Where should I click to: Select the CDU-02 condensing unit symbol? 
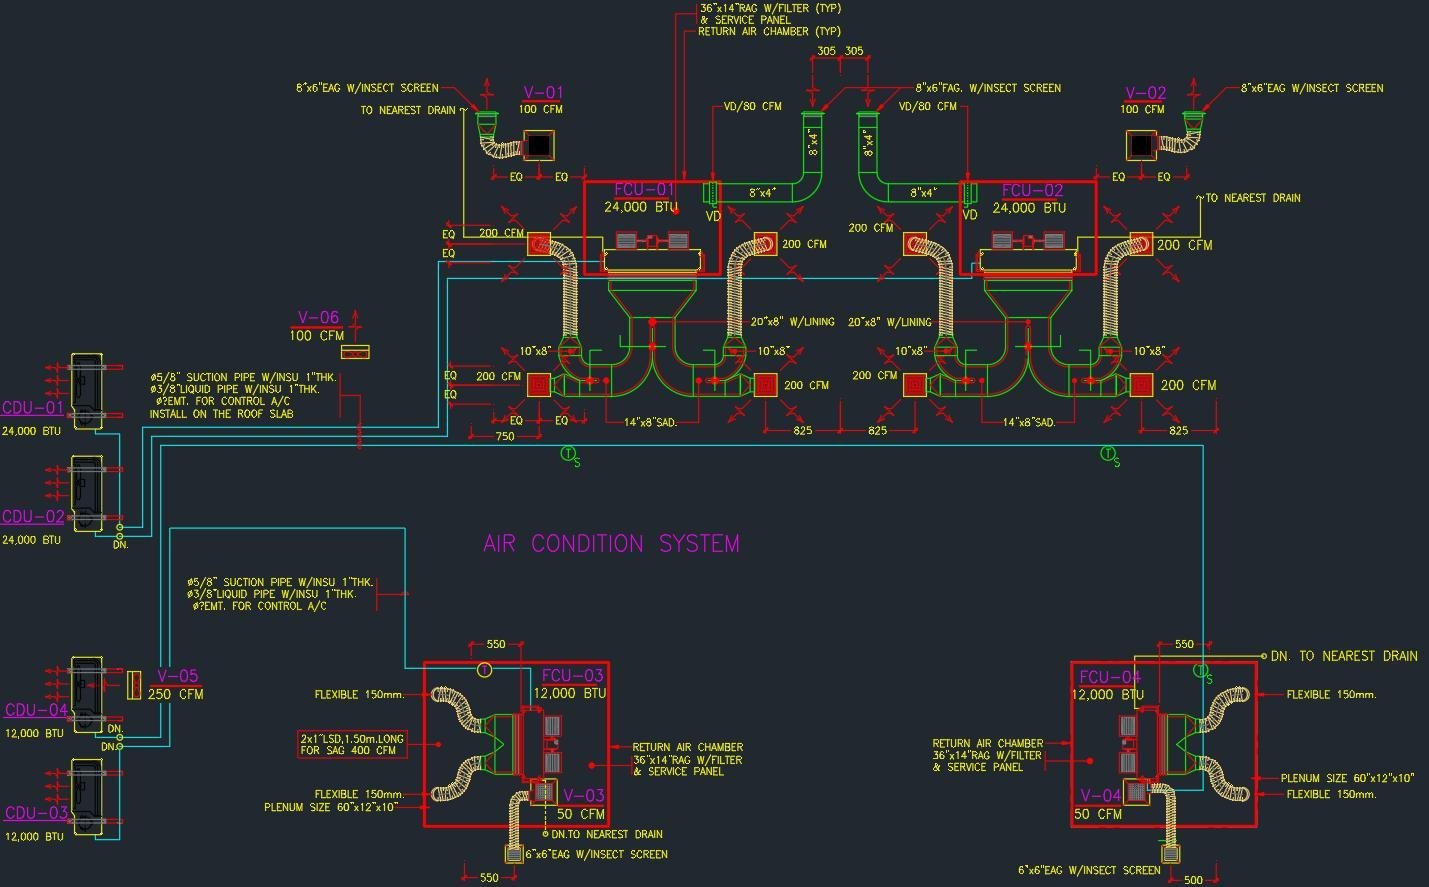(x=86, y=495)
